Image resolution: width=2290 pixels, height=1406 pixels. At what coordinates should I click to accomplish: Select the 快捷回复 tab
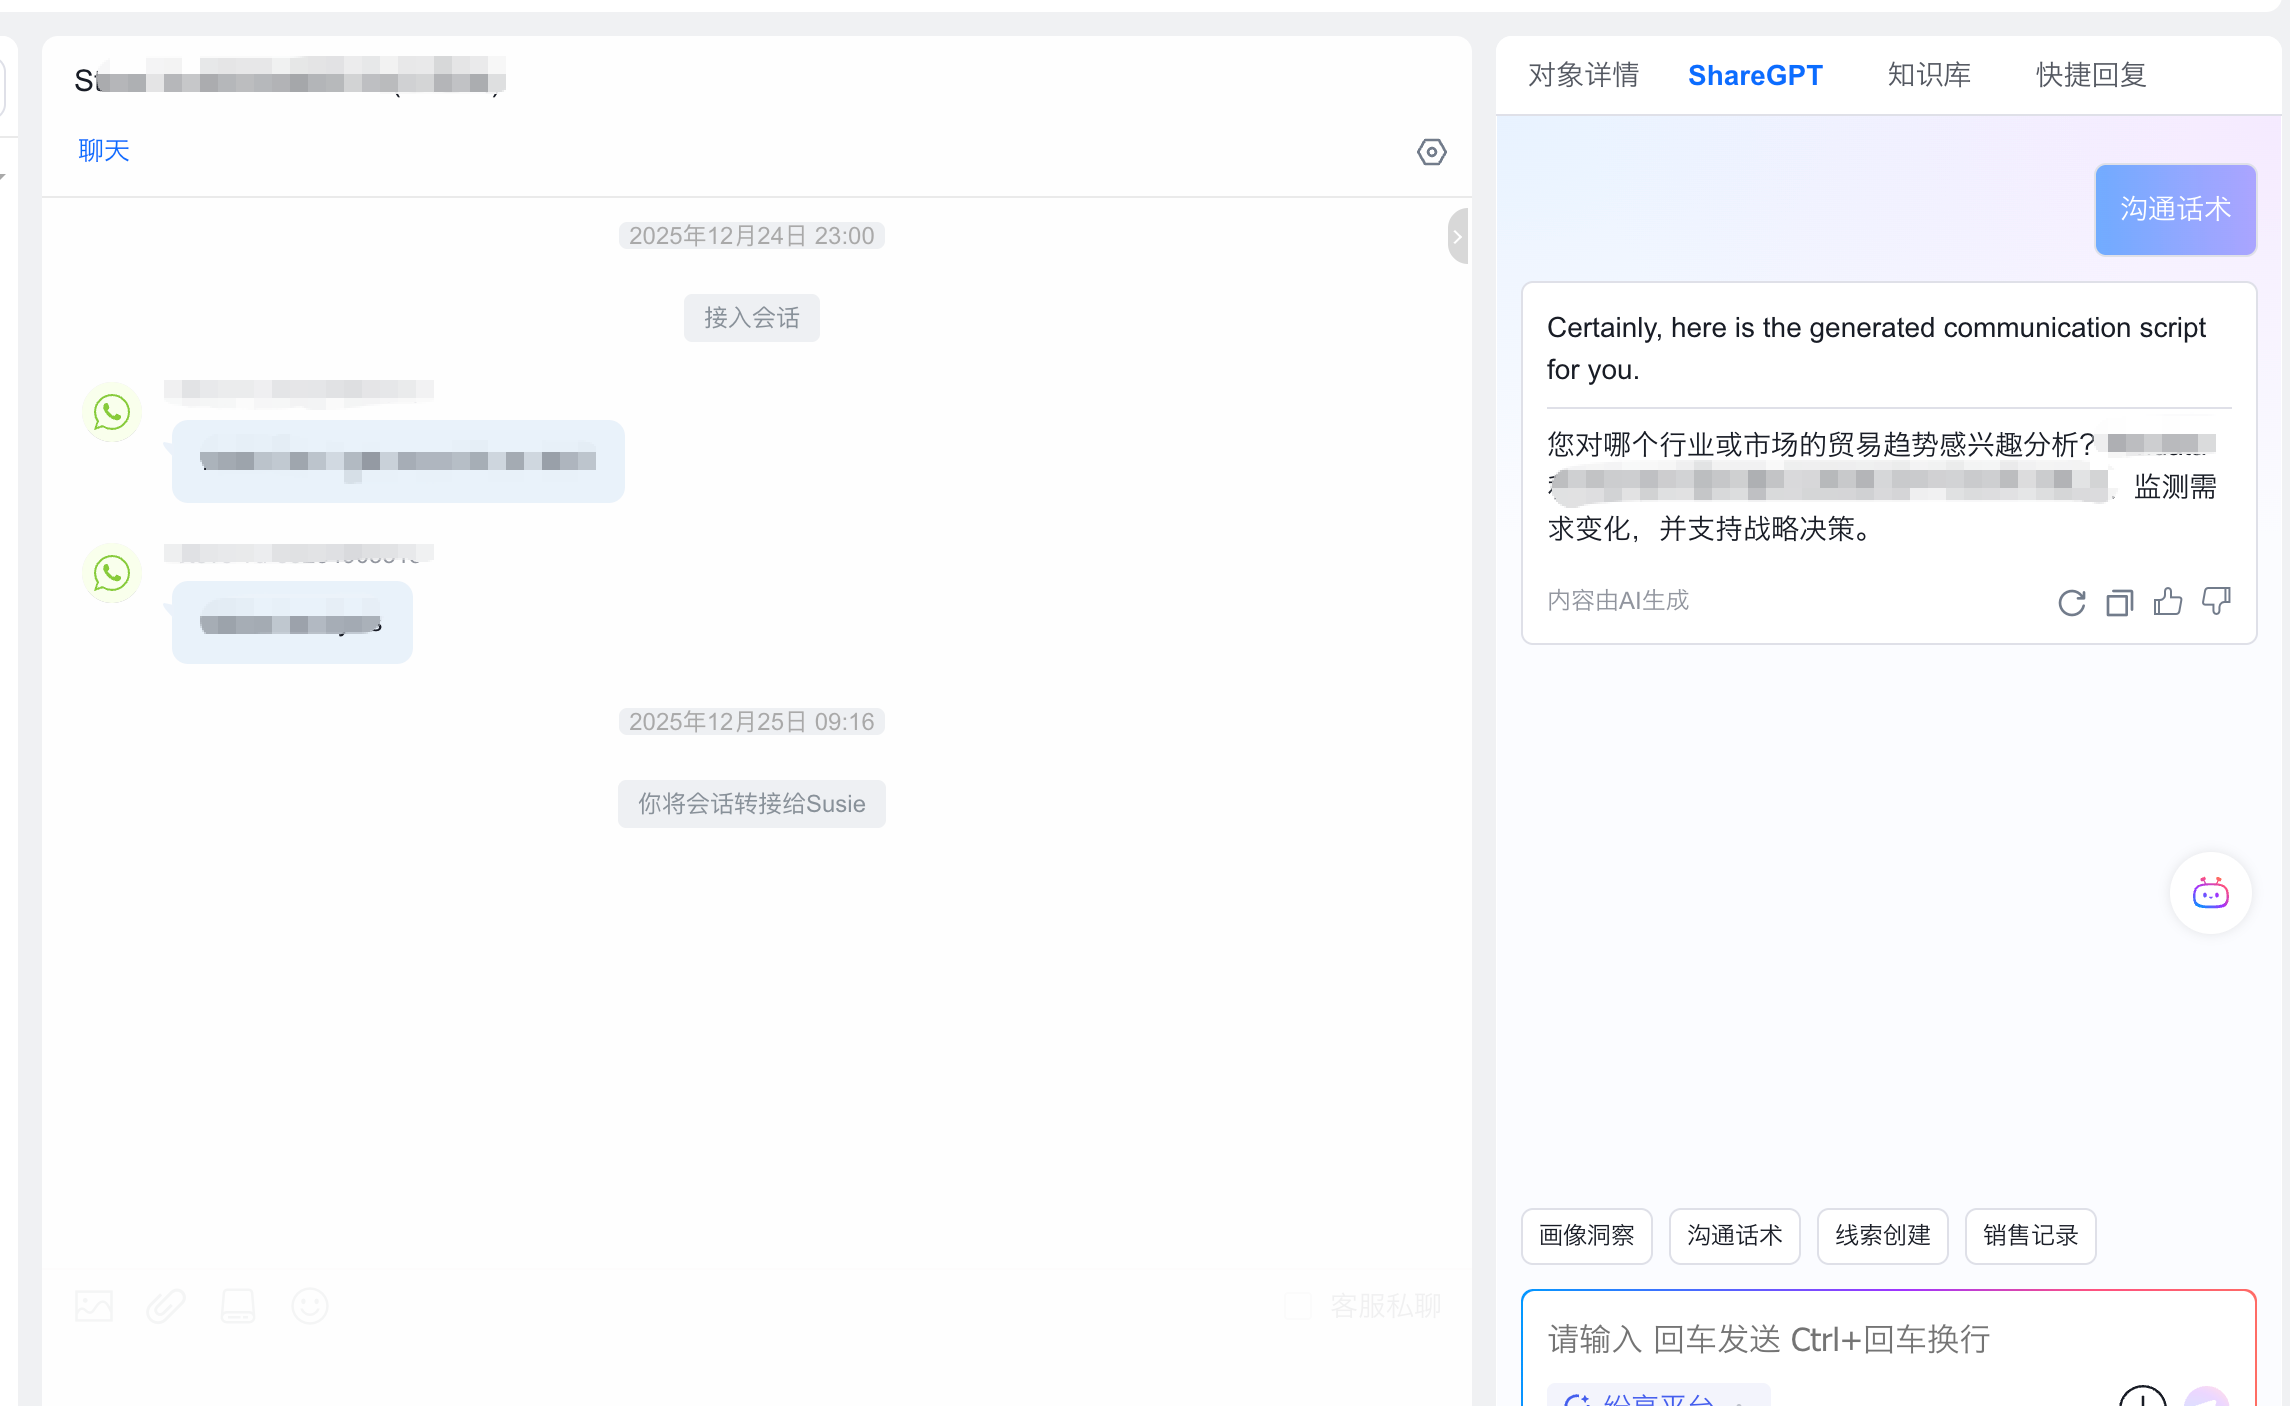(x=2091, y=75)
